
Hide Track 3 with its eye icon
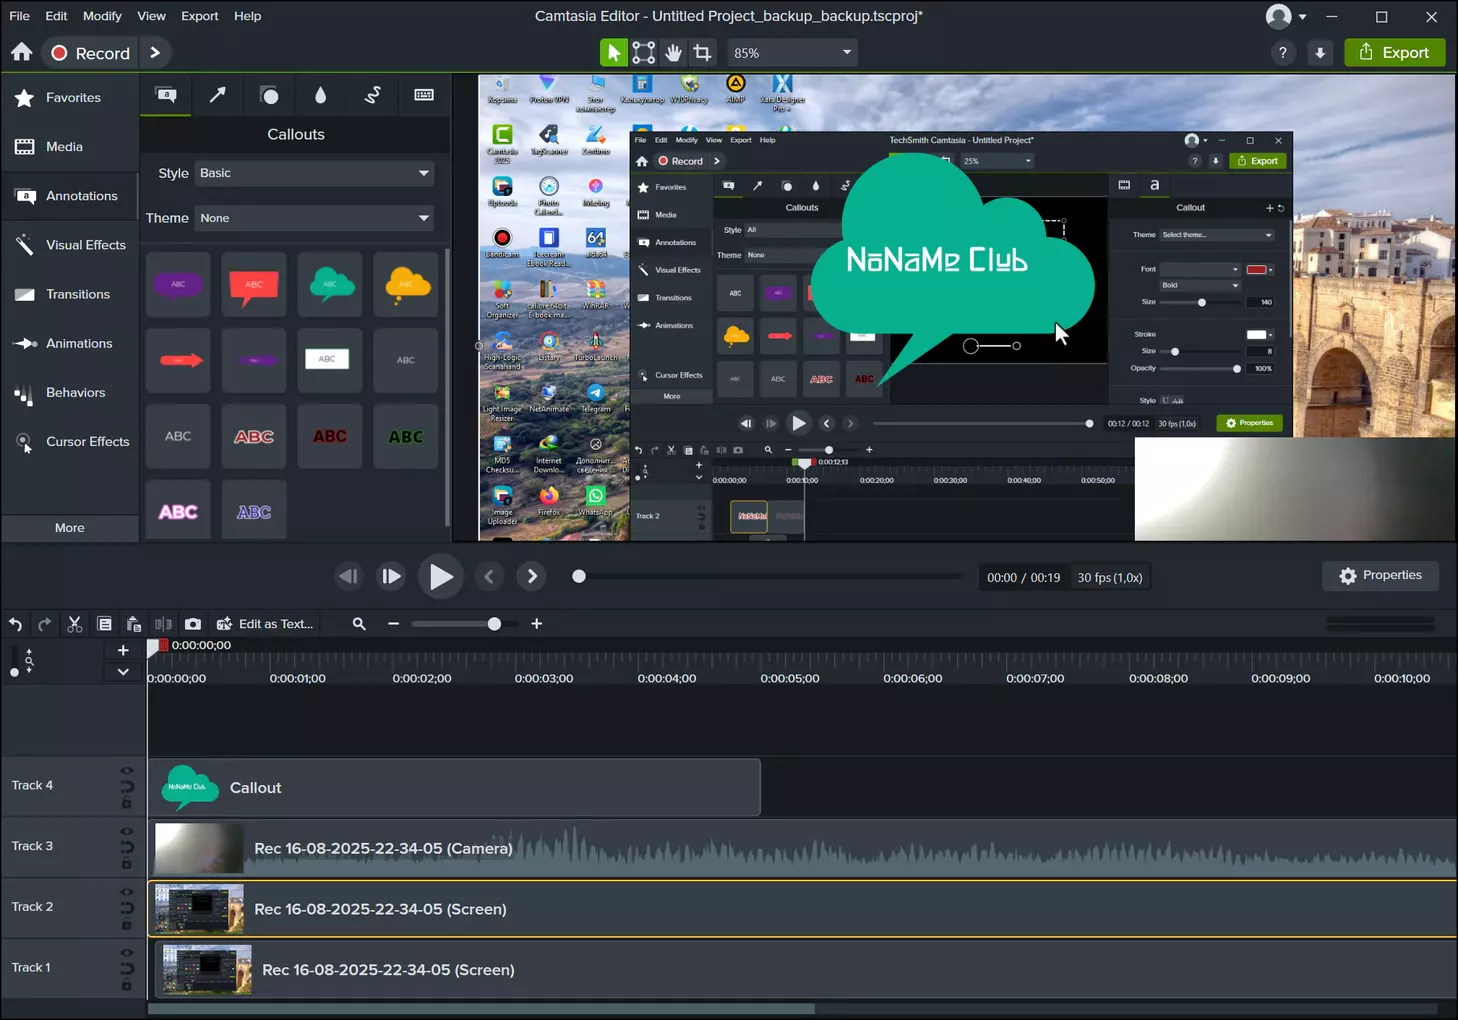(127, 832)
